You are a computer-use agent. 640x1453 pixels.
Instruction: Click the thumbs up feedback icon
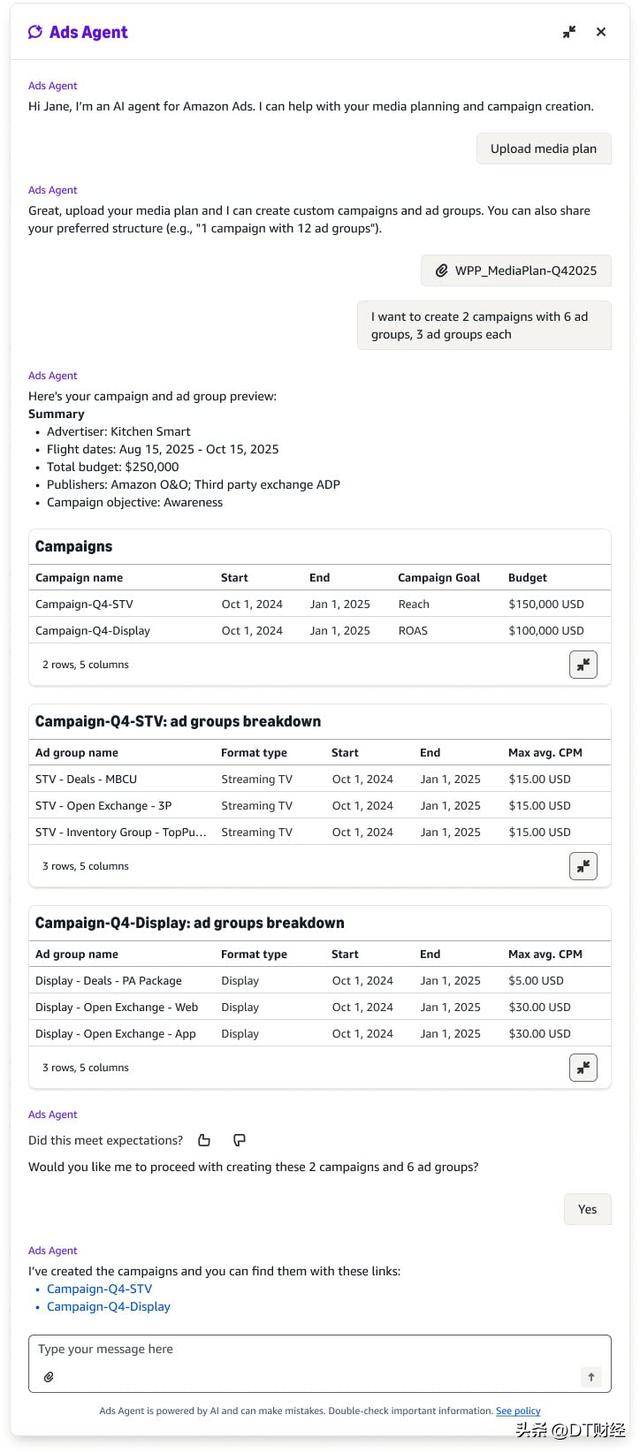pos(204,1140)
